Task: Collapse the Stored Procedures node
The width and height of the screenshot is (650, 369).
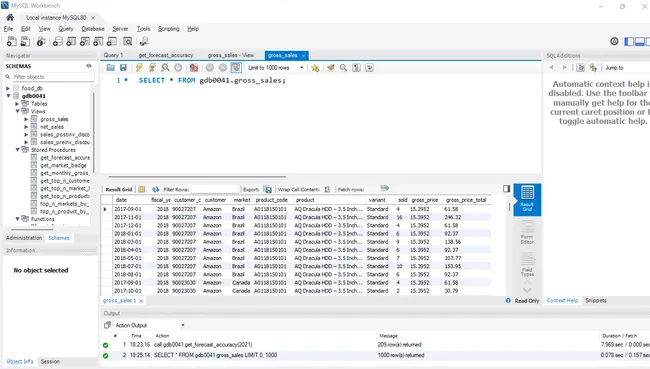Action: pos(17,150)
